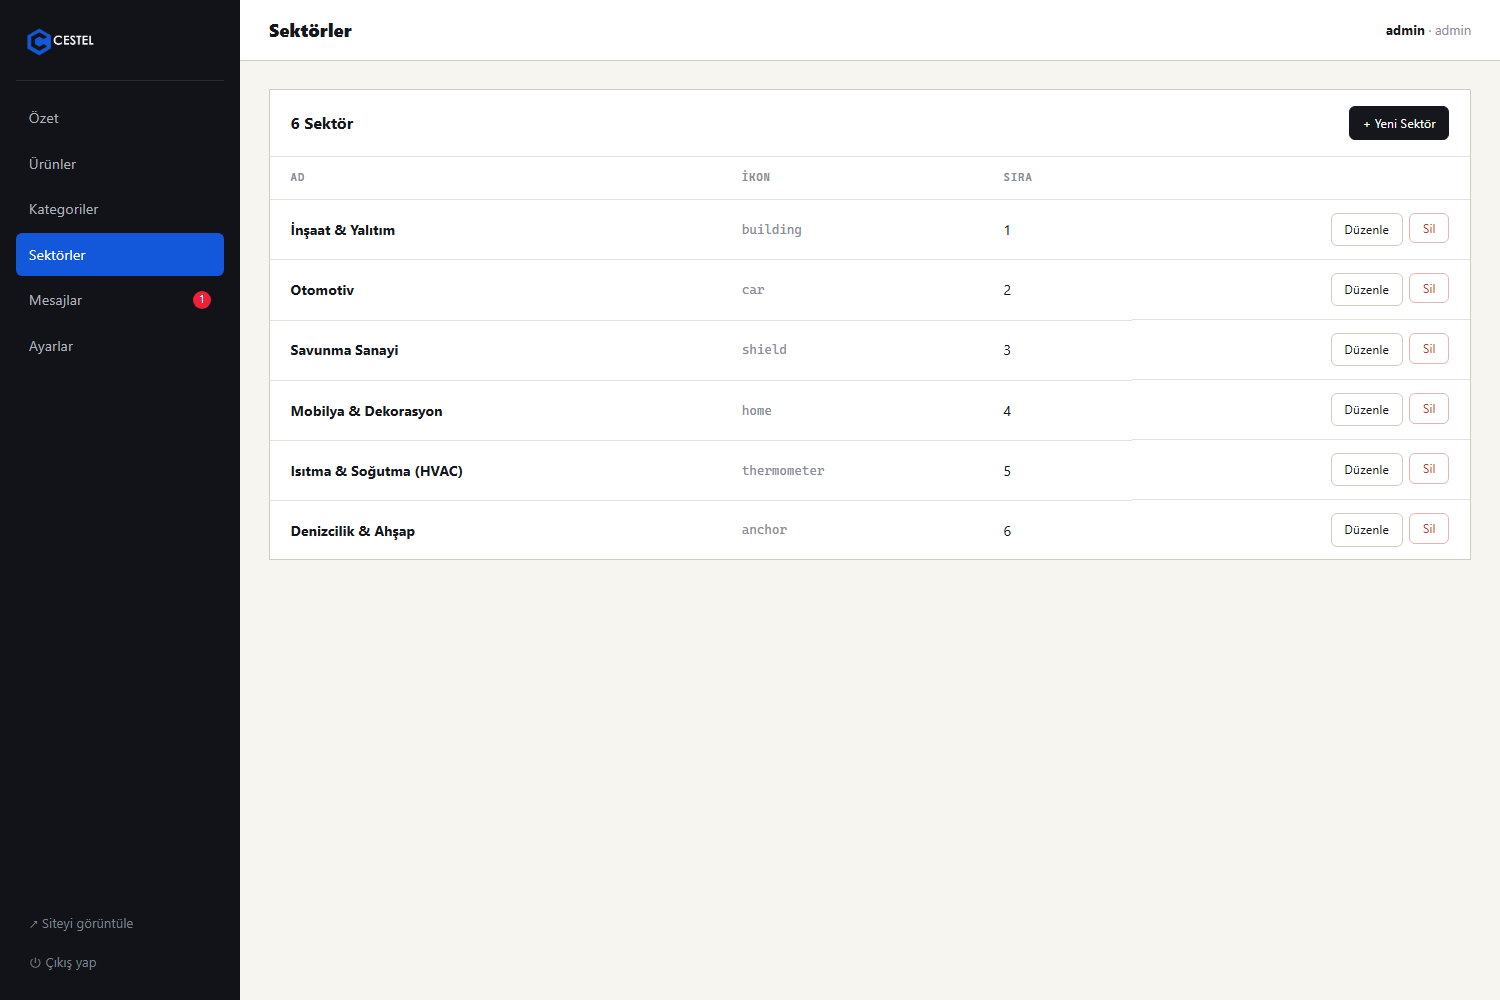
Task: Edit the Denizcilik & Ahşap sector
Action: (x=1367, y=530)
